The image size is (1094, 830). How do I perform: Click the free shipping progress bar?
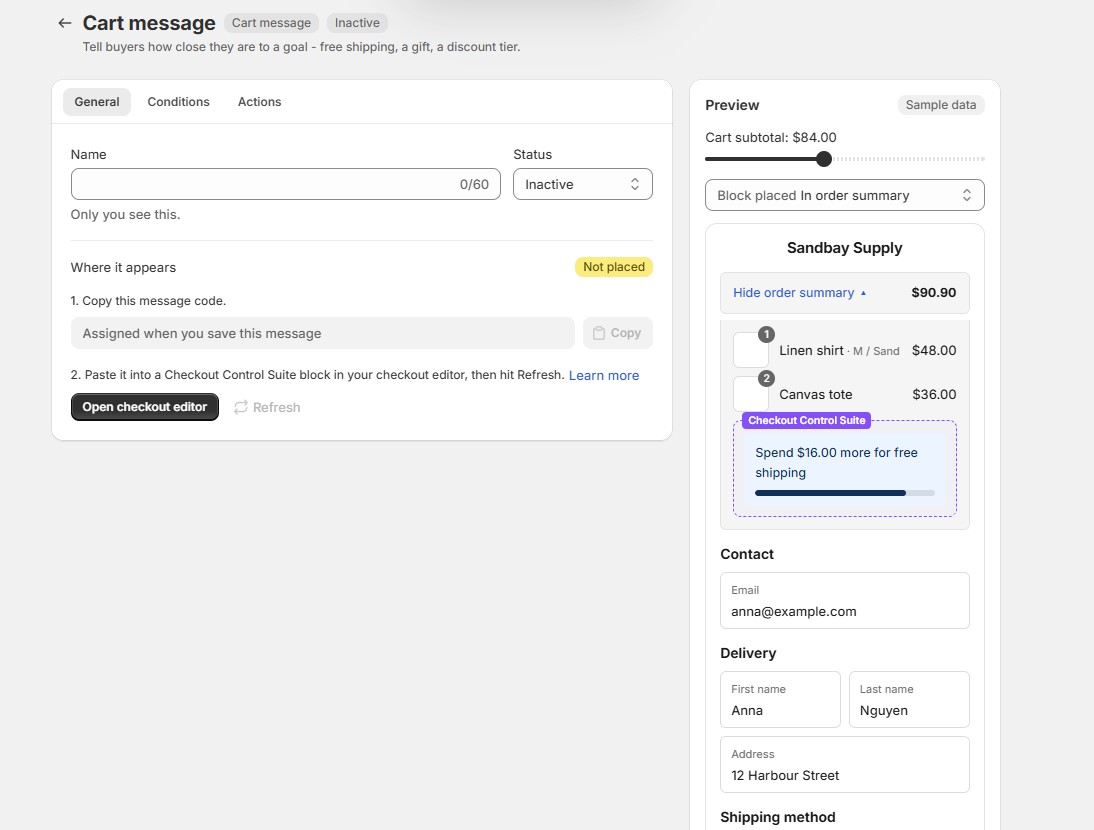coord(844,493)
